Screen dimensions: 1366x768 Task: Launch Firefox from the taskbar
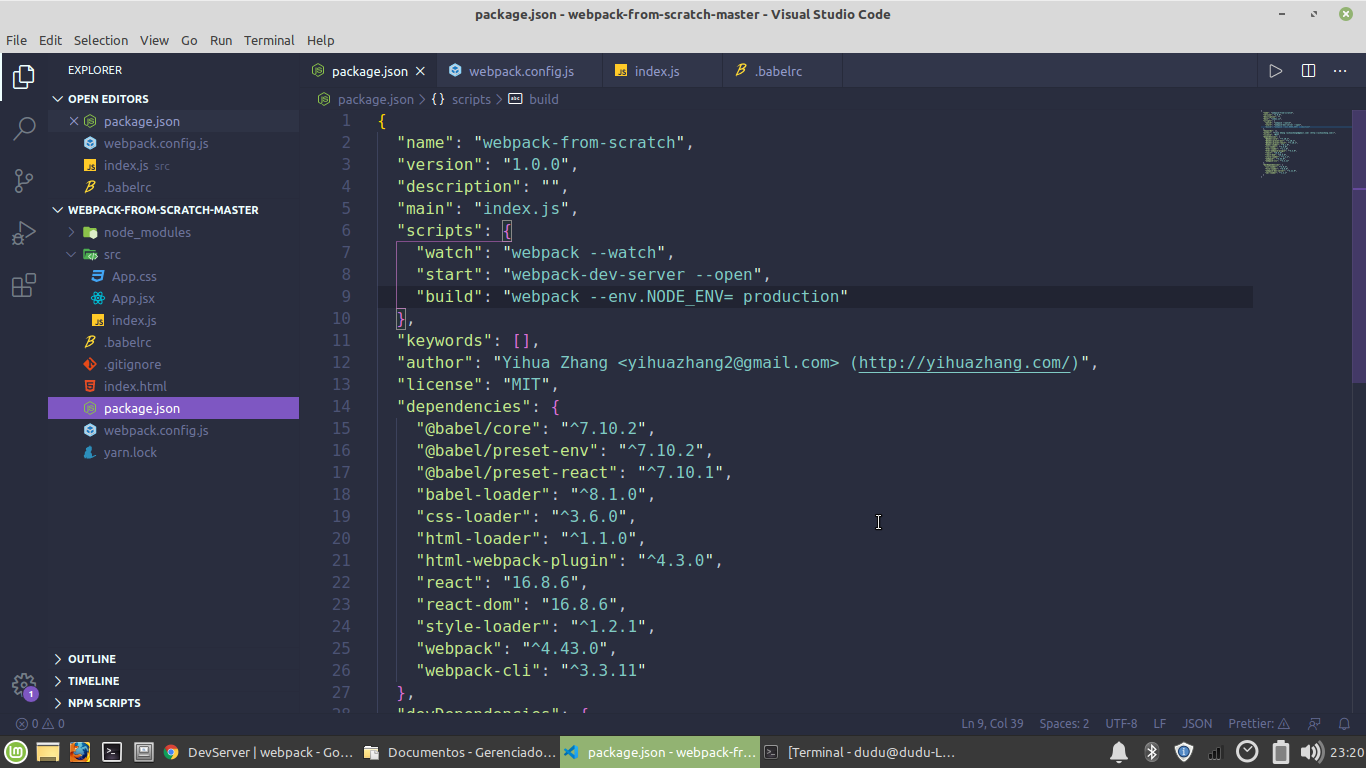click(80, 752)
